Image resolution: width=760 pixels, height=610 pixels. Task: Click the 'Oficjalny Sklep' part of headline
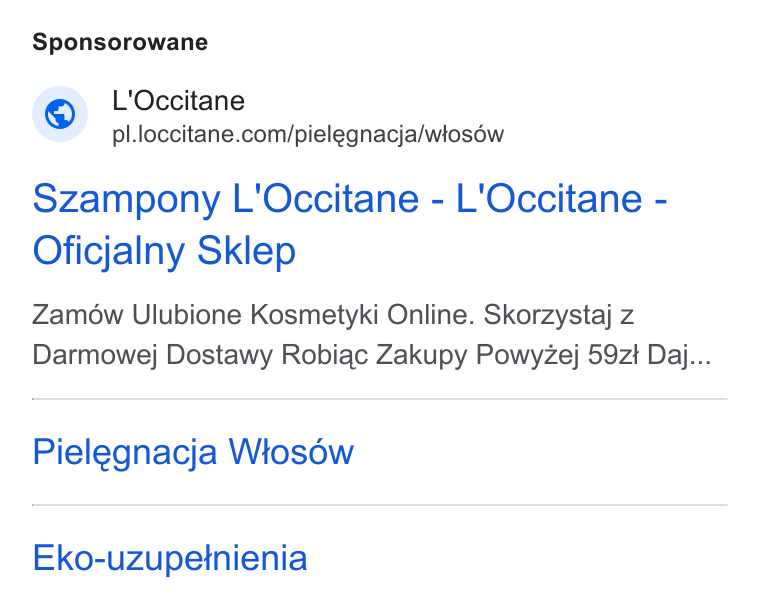click(164, 251)
